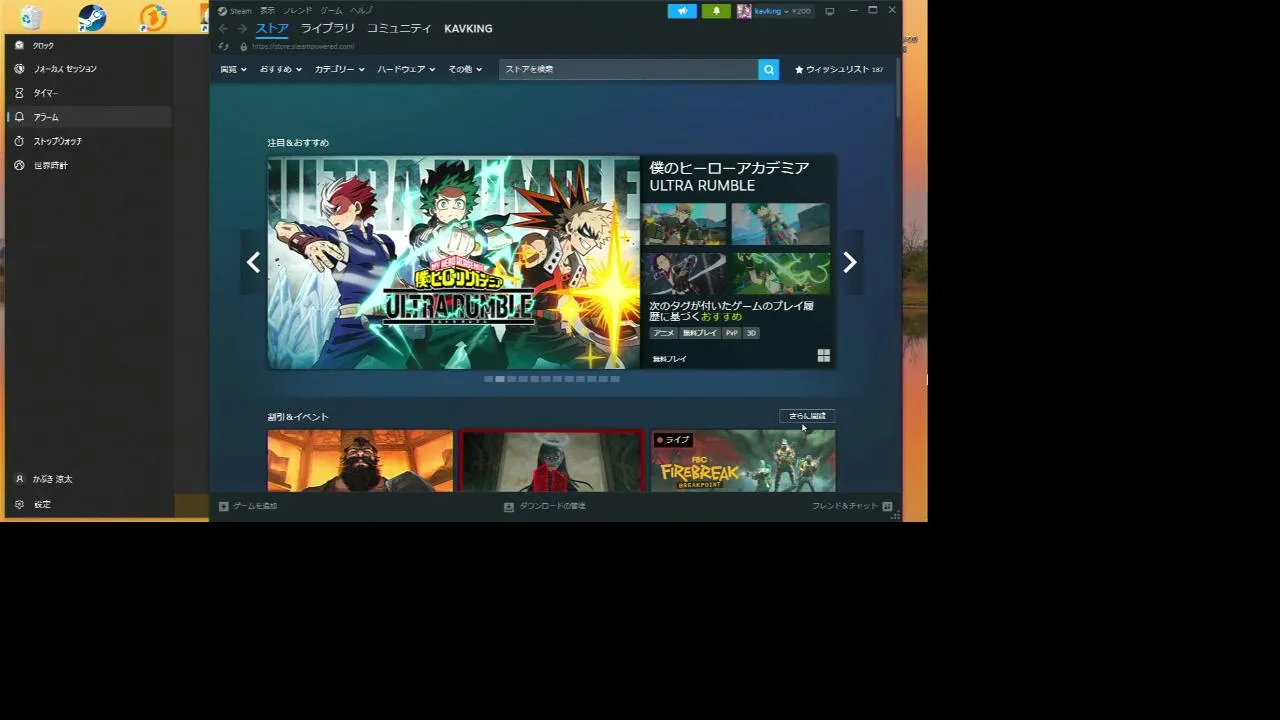Click the 無料プレイ tag chip
The height and width of the screenshot is (720, 1280).
tap(700, 333)
